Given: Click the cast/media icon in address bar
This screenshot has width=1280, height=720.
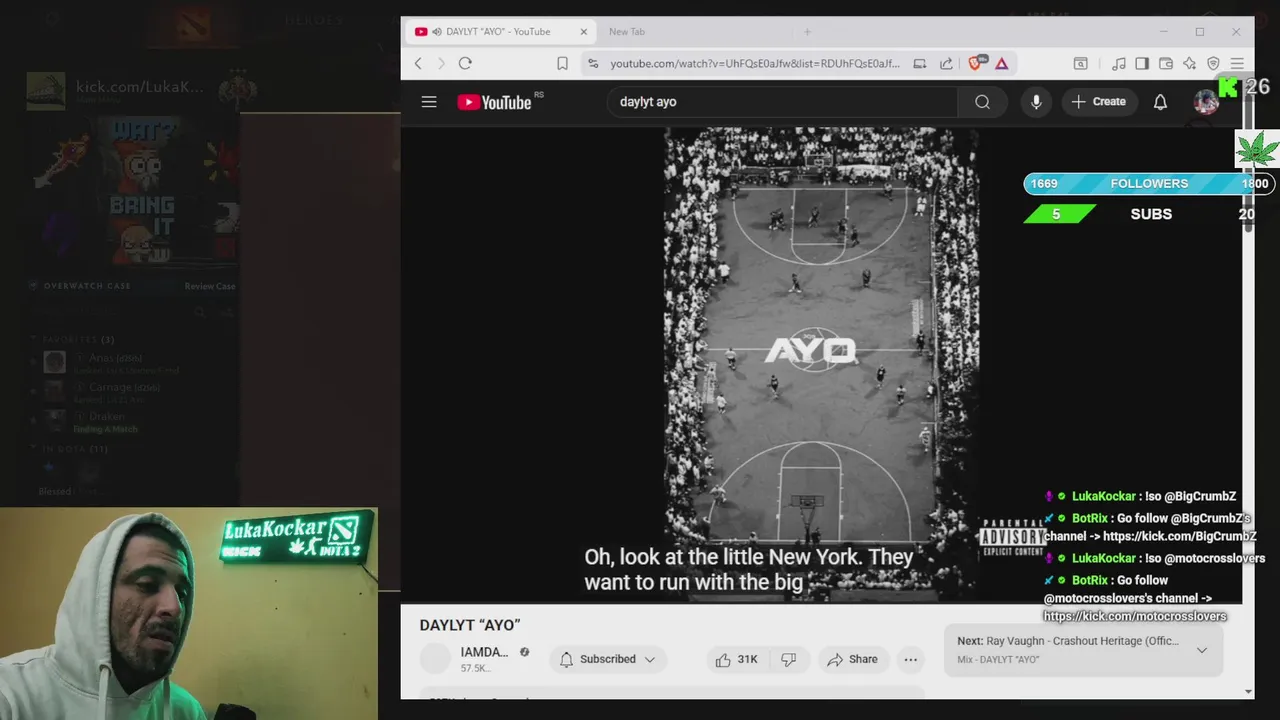Looking at the screenshot, I should [x=920, y=63].
